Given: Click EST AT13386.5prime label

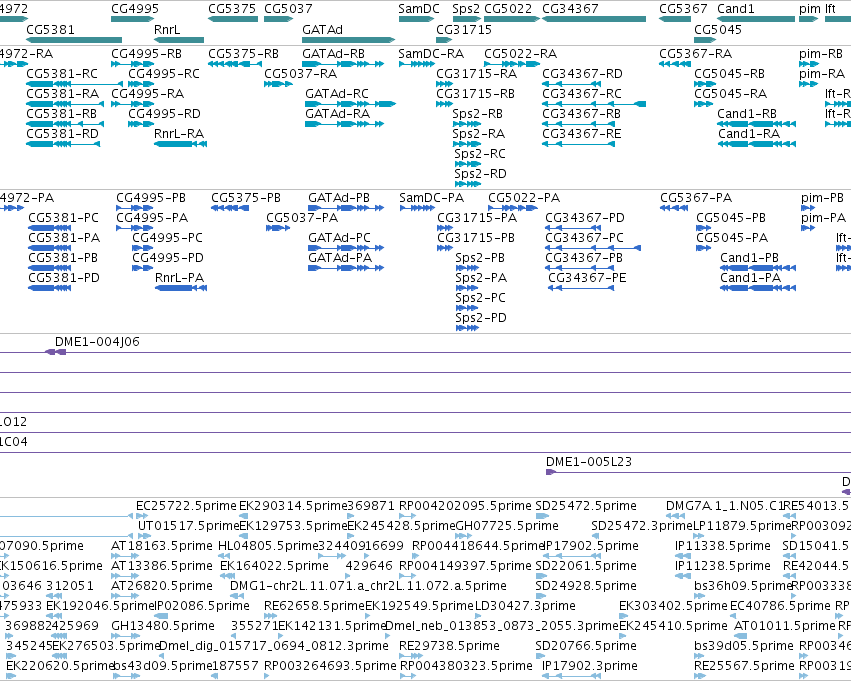Looking at the screenshot, I should pos(162,566).
